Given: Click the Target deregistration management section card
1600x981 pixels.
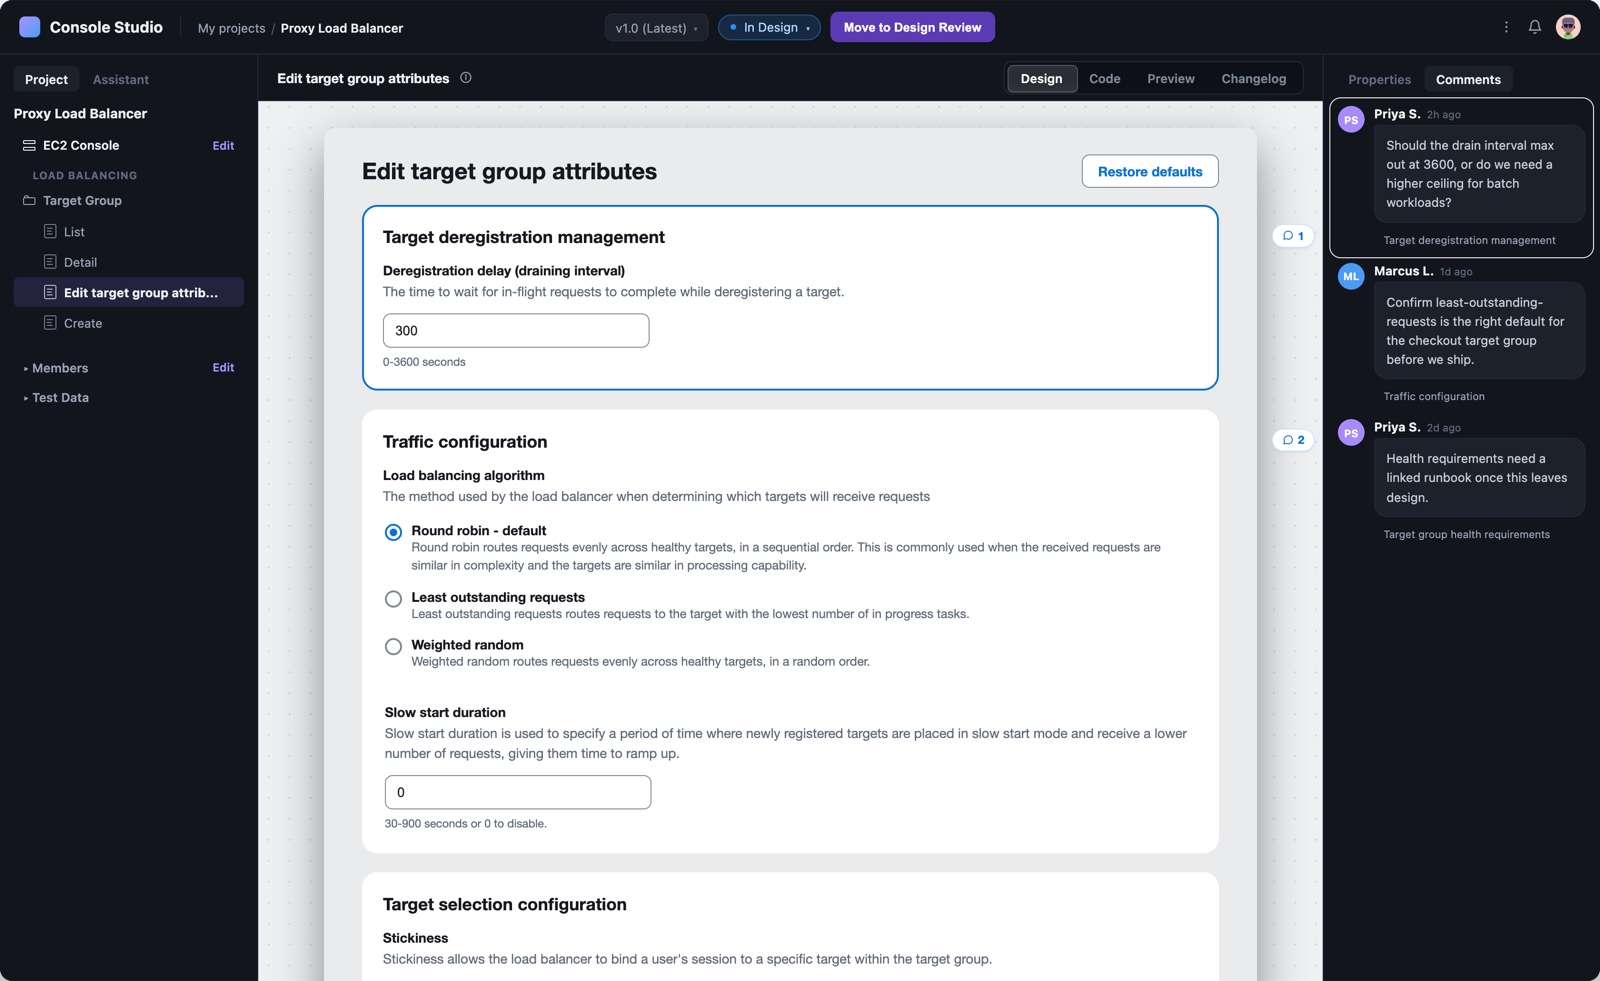Looking at the screenshot, I should point(790,298).
